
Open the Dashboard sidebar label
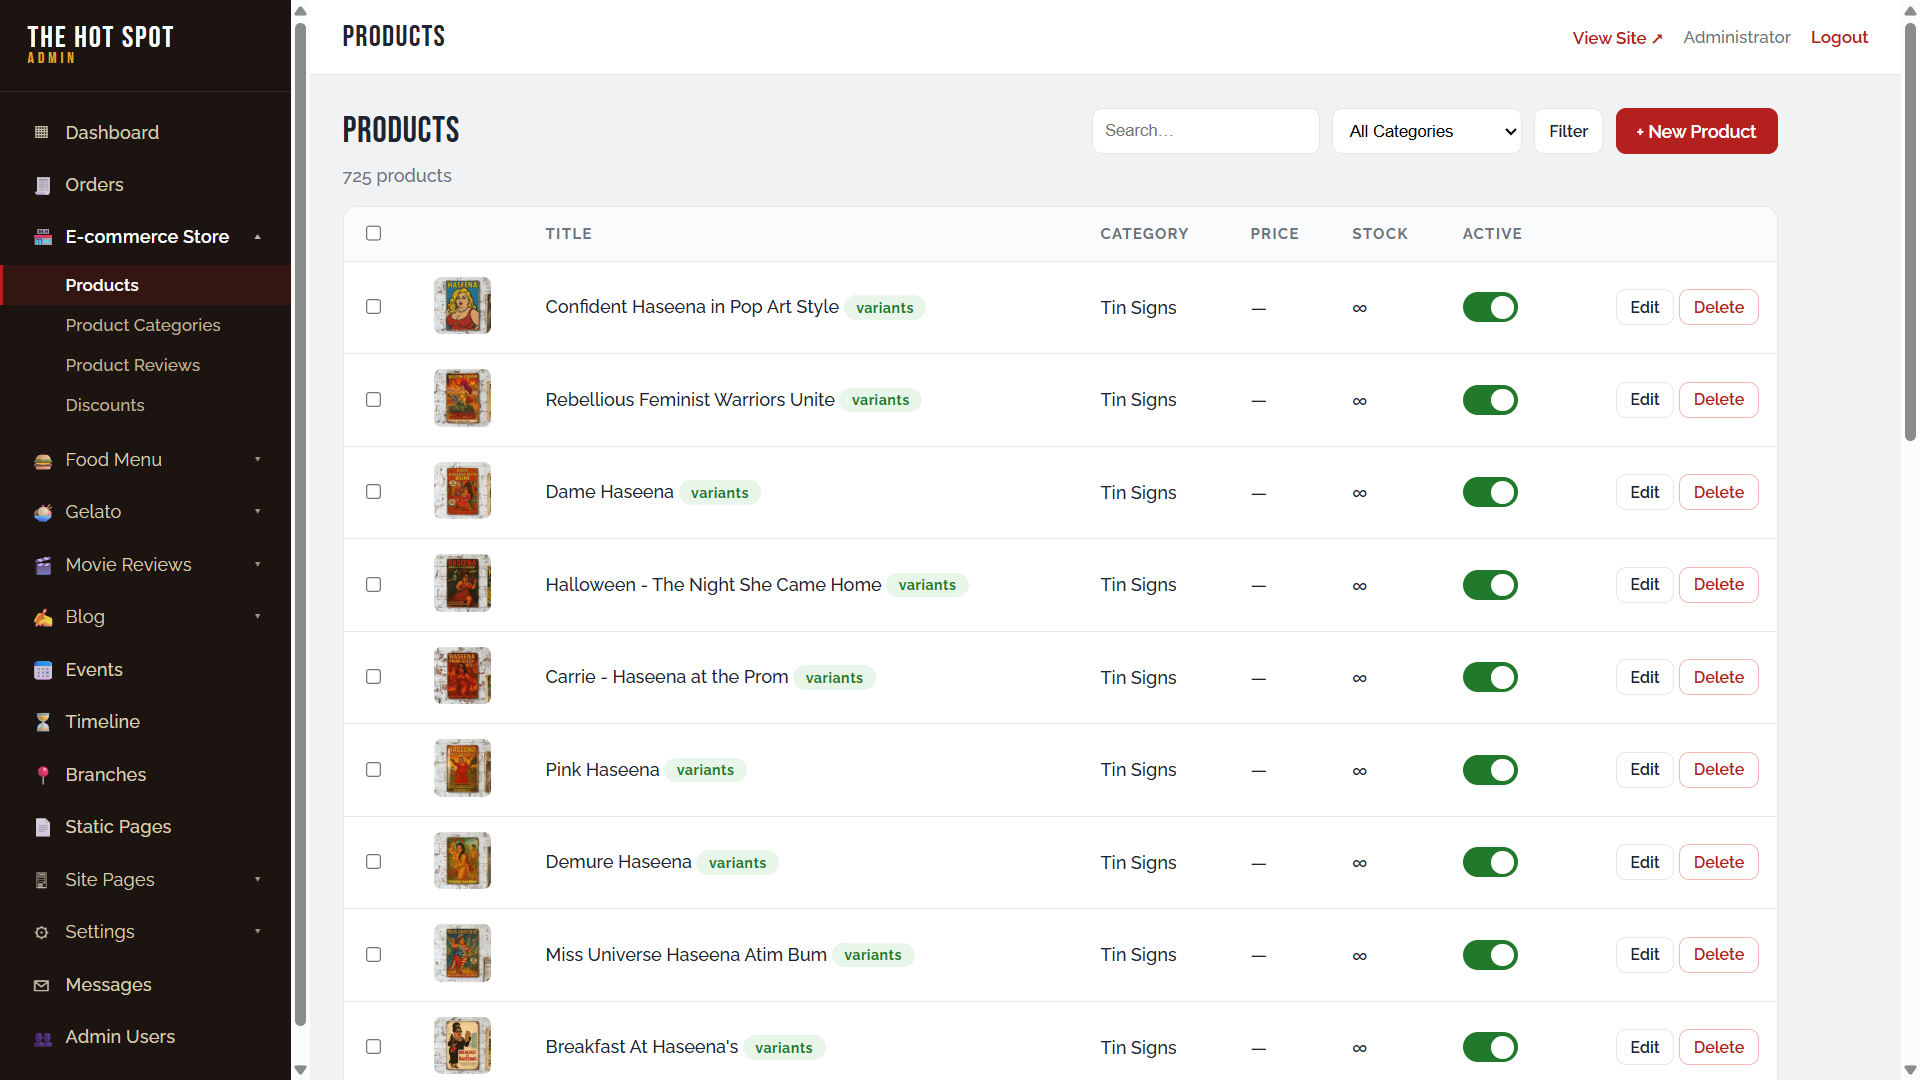(112, 132)
